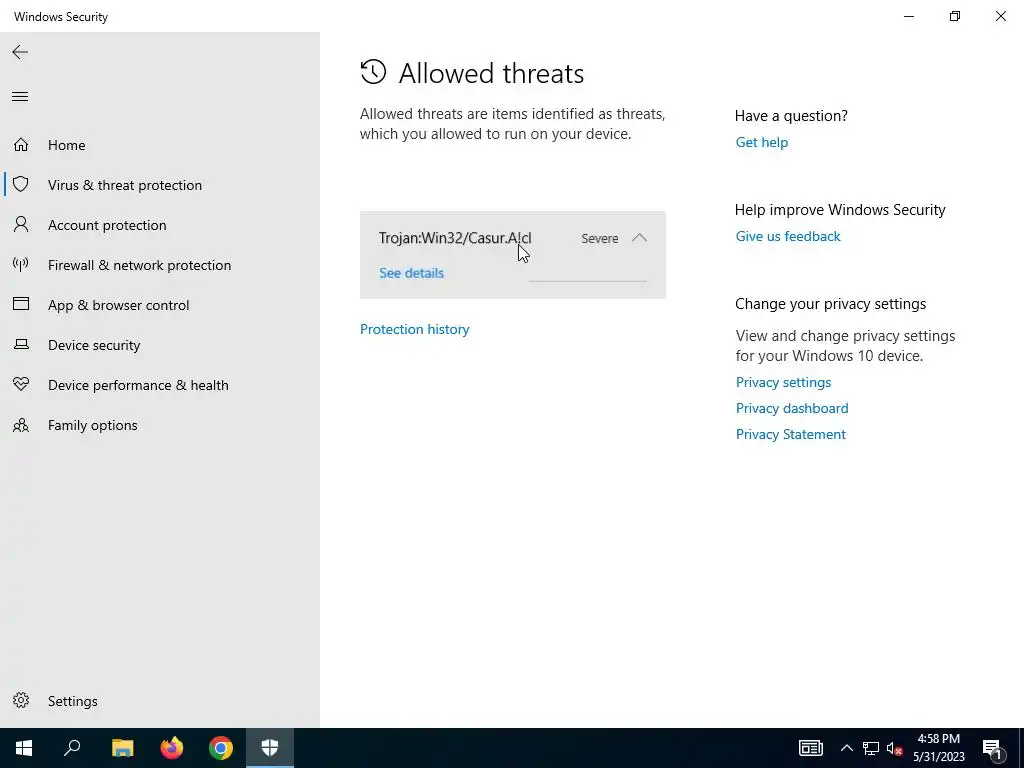
Task: Click the Settings gear icon
Action: click(x=21, y=700)
